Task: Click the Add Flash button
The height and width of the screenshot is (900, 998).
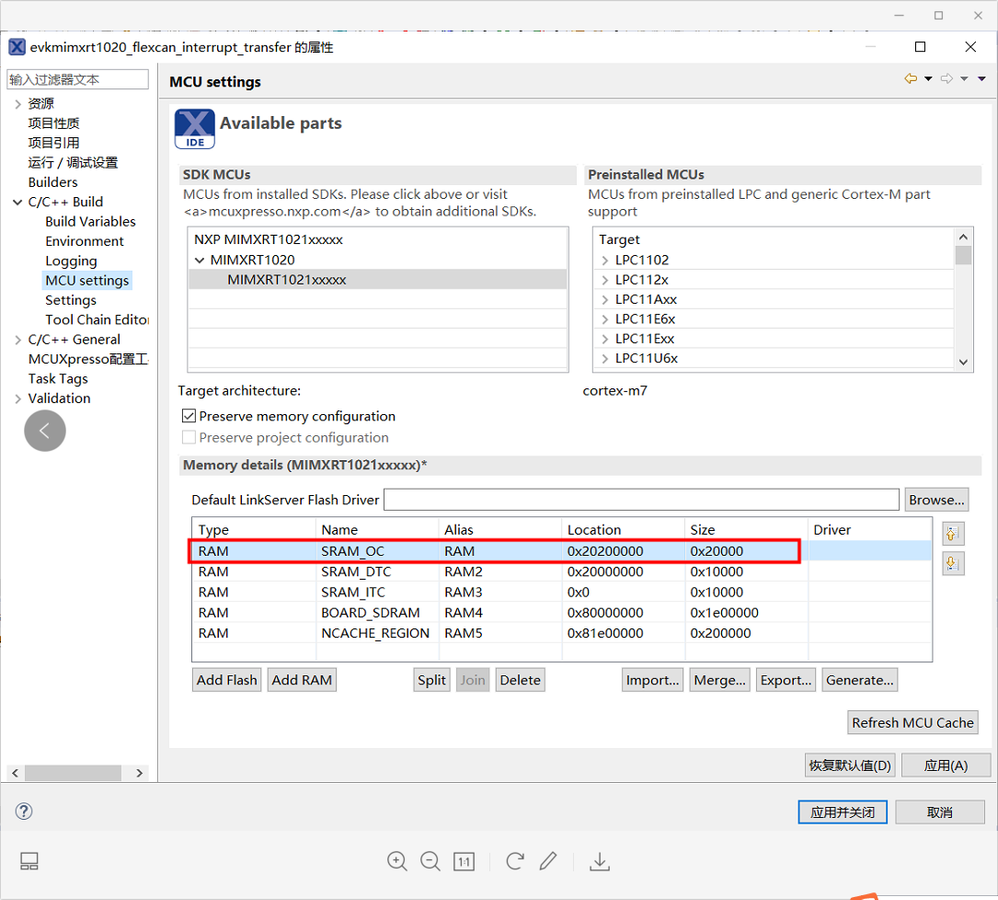Action: [x=227, y=680]
